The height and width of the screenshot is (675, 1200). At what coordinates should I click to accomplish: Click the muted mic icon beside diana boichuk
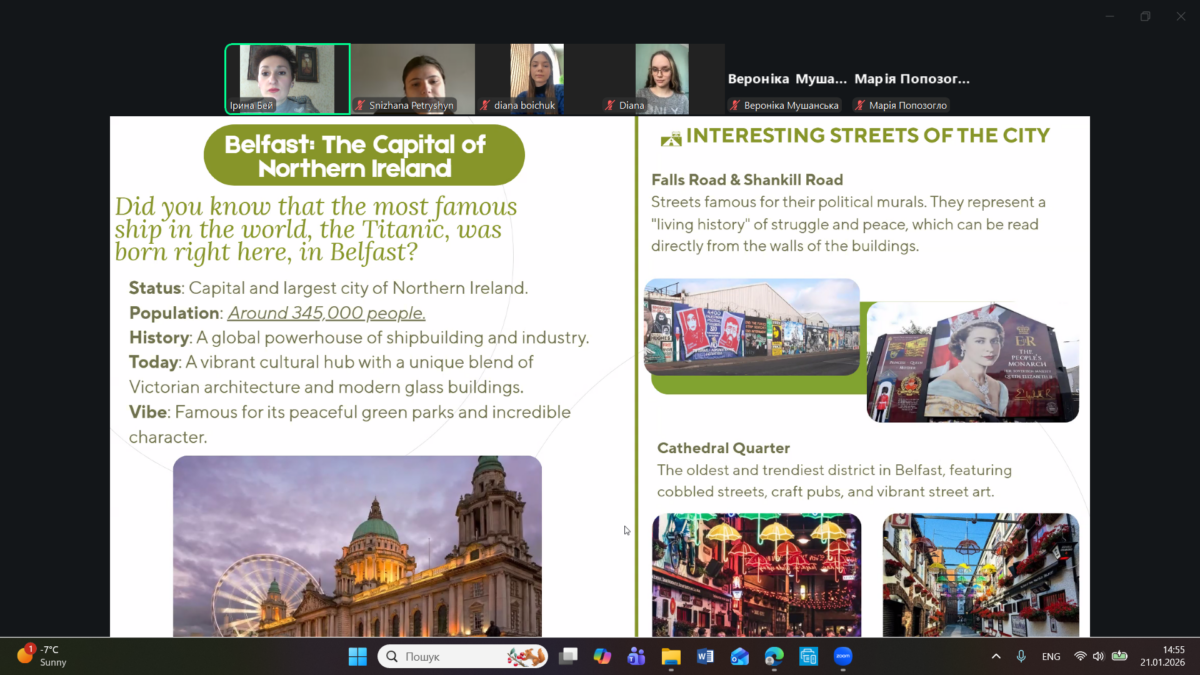[485, 105]
